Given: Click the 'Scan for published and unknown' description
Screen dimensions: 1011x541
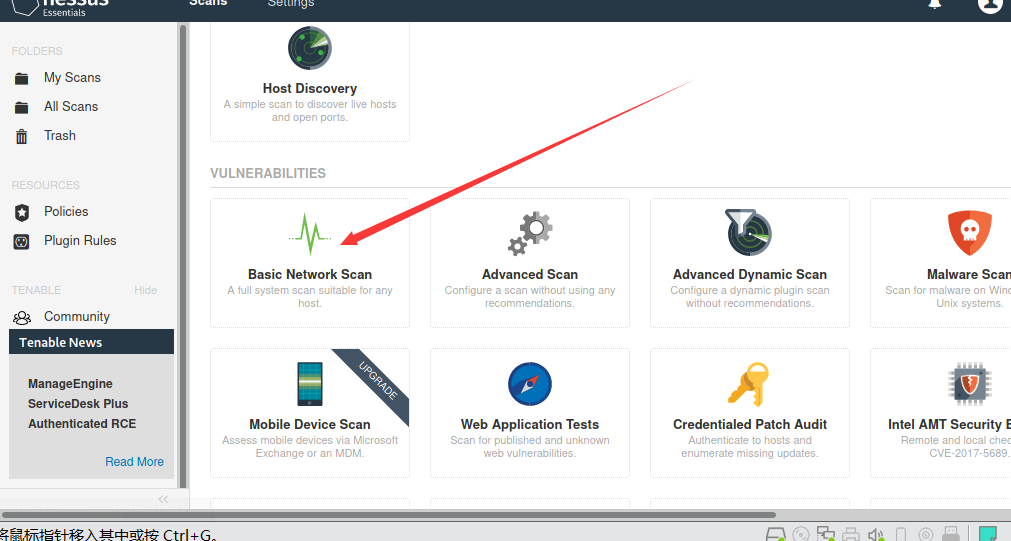Looking at the screenshot, I should coord(530,447).
